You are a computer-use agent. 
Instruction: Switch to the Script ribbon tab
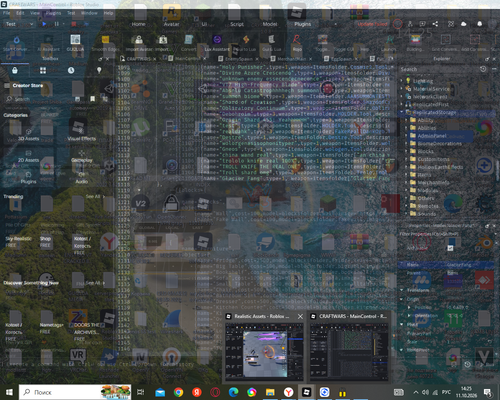pos(237,24)
